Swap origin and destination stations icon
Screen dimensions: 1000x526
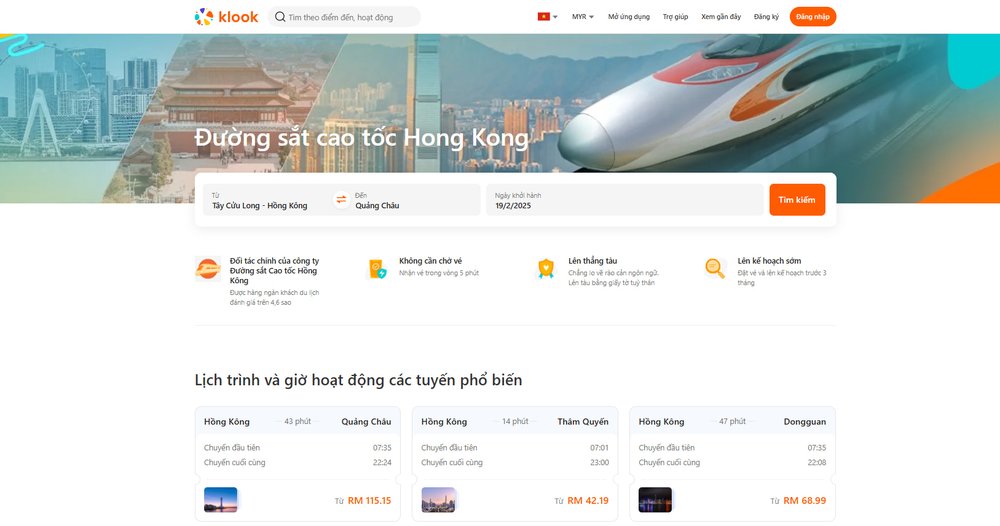[341, 200]
